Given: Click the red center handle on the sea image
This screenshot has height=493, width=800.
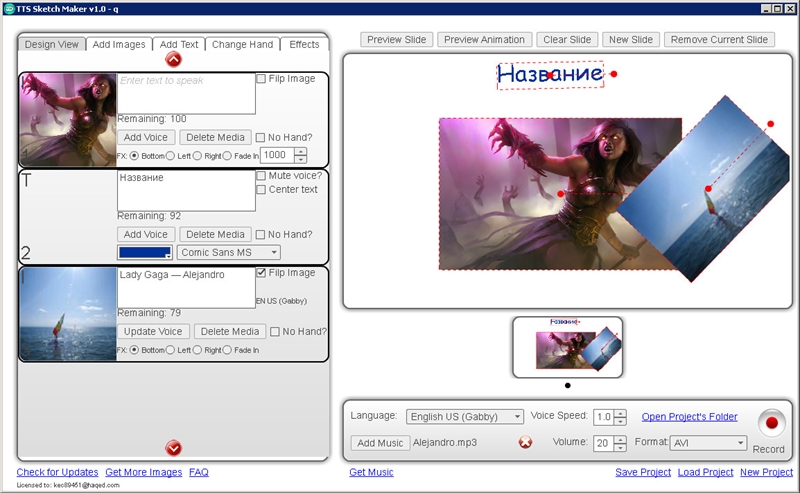Looking at the screenshot, I should pos(708,189).
